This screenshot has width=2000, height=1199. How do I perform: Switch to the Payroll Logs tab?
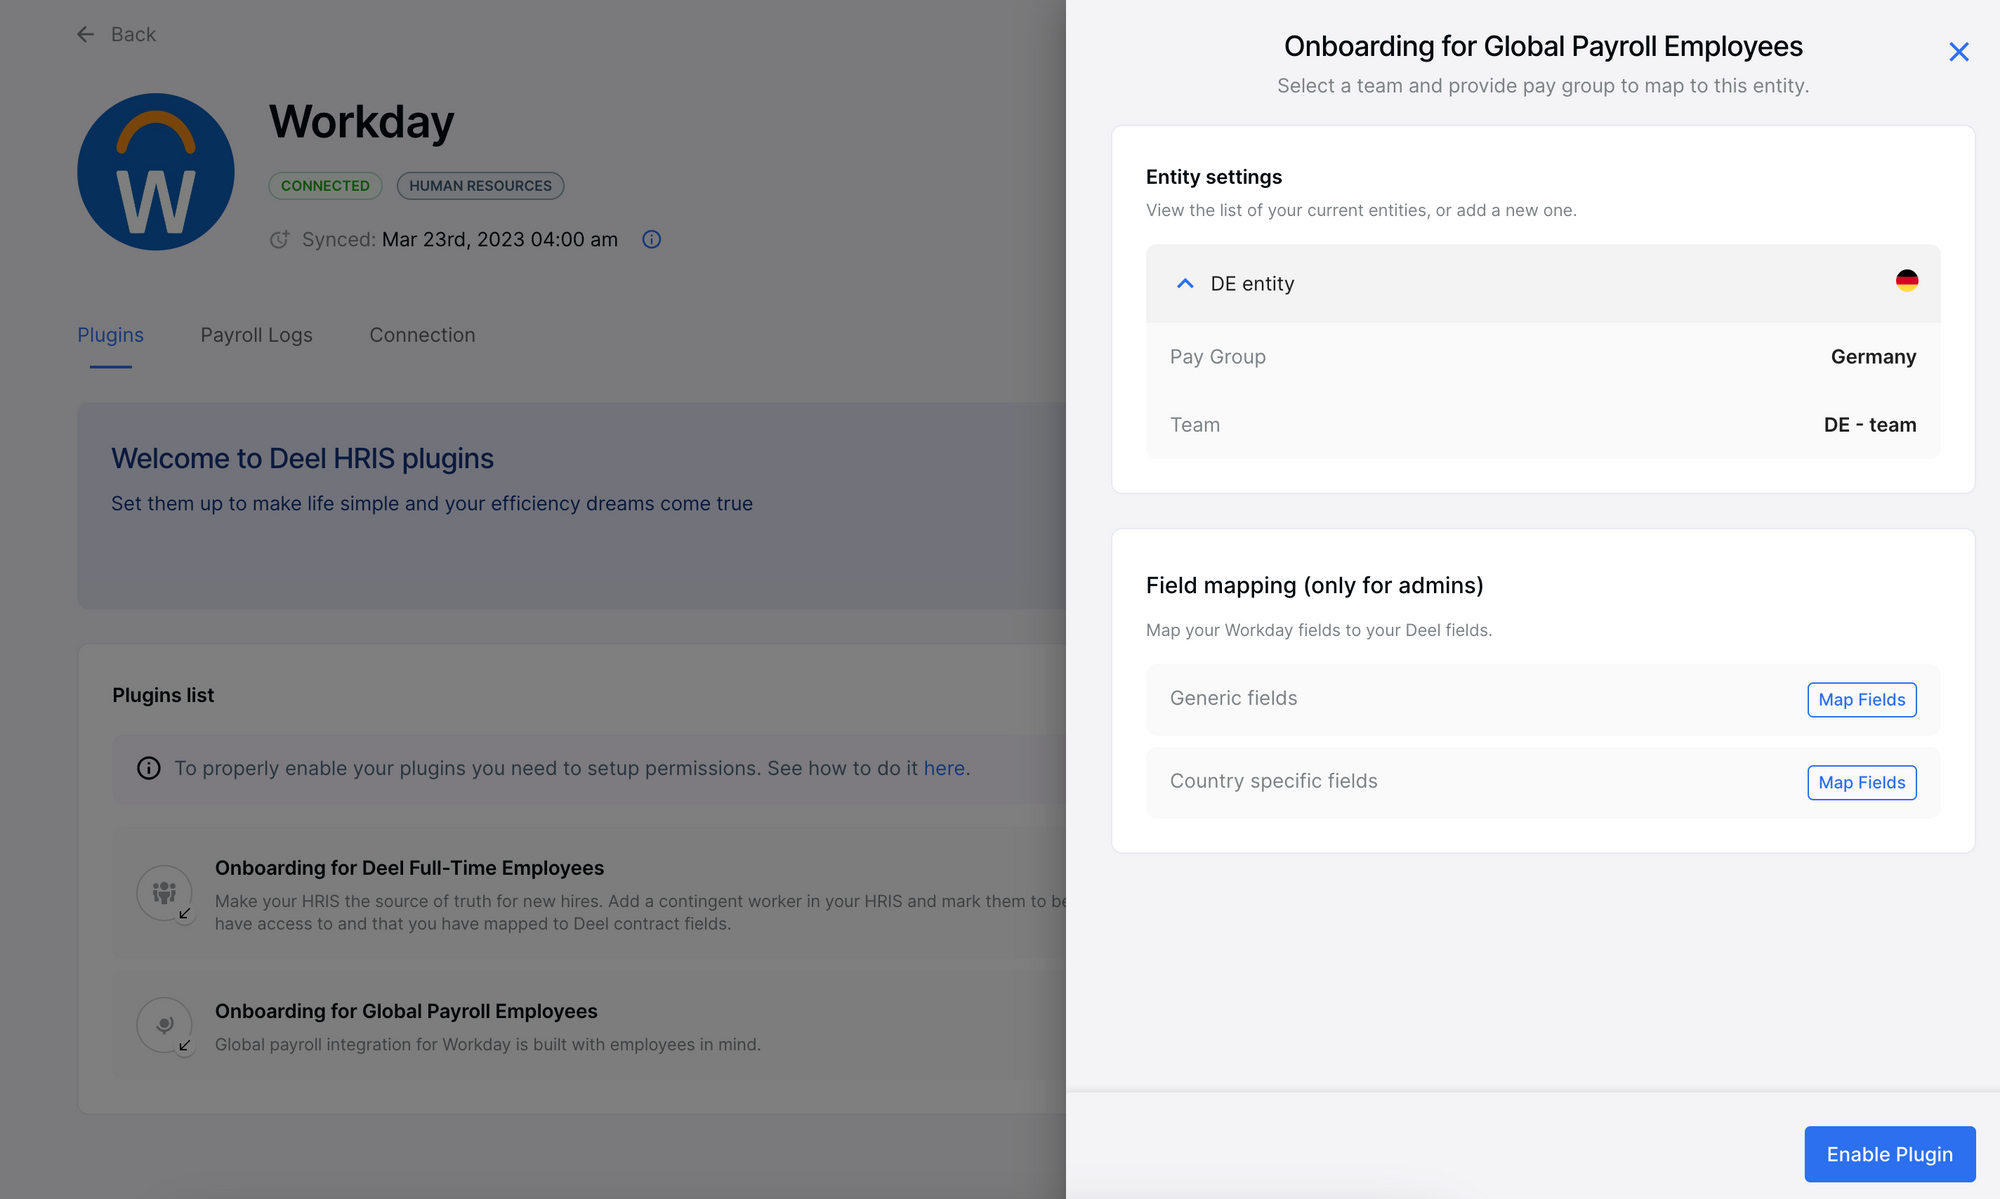[x=256, y=335]
